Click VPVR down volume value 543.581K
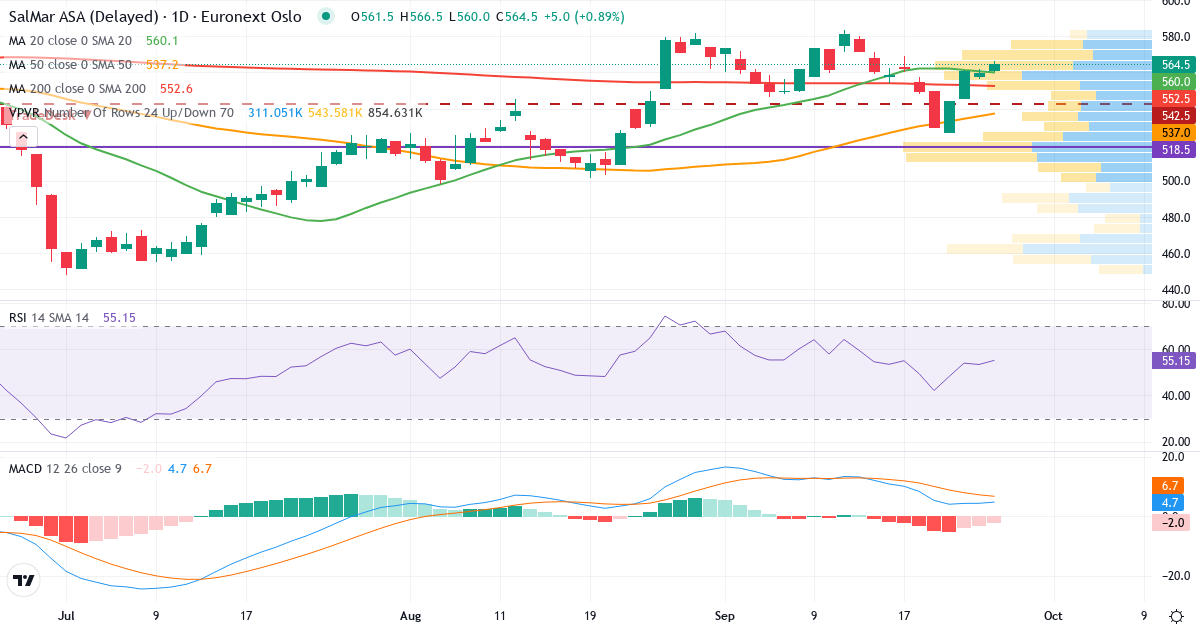1200x630 pixels. tap(335, 113)
